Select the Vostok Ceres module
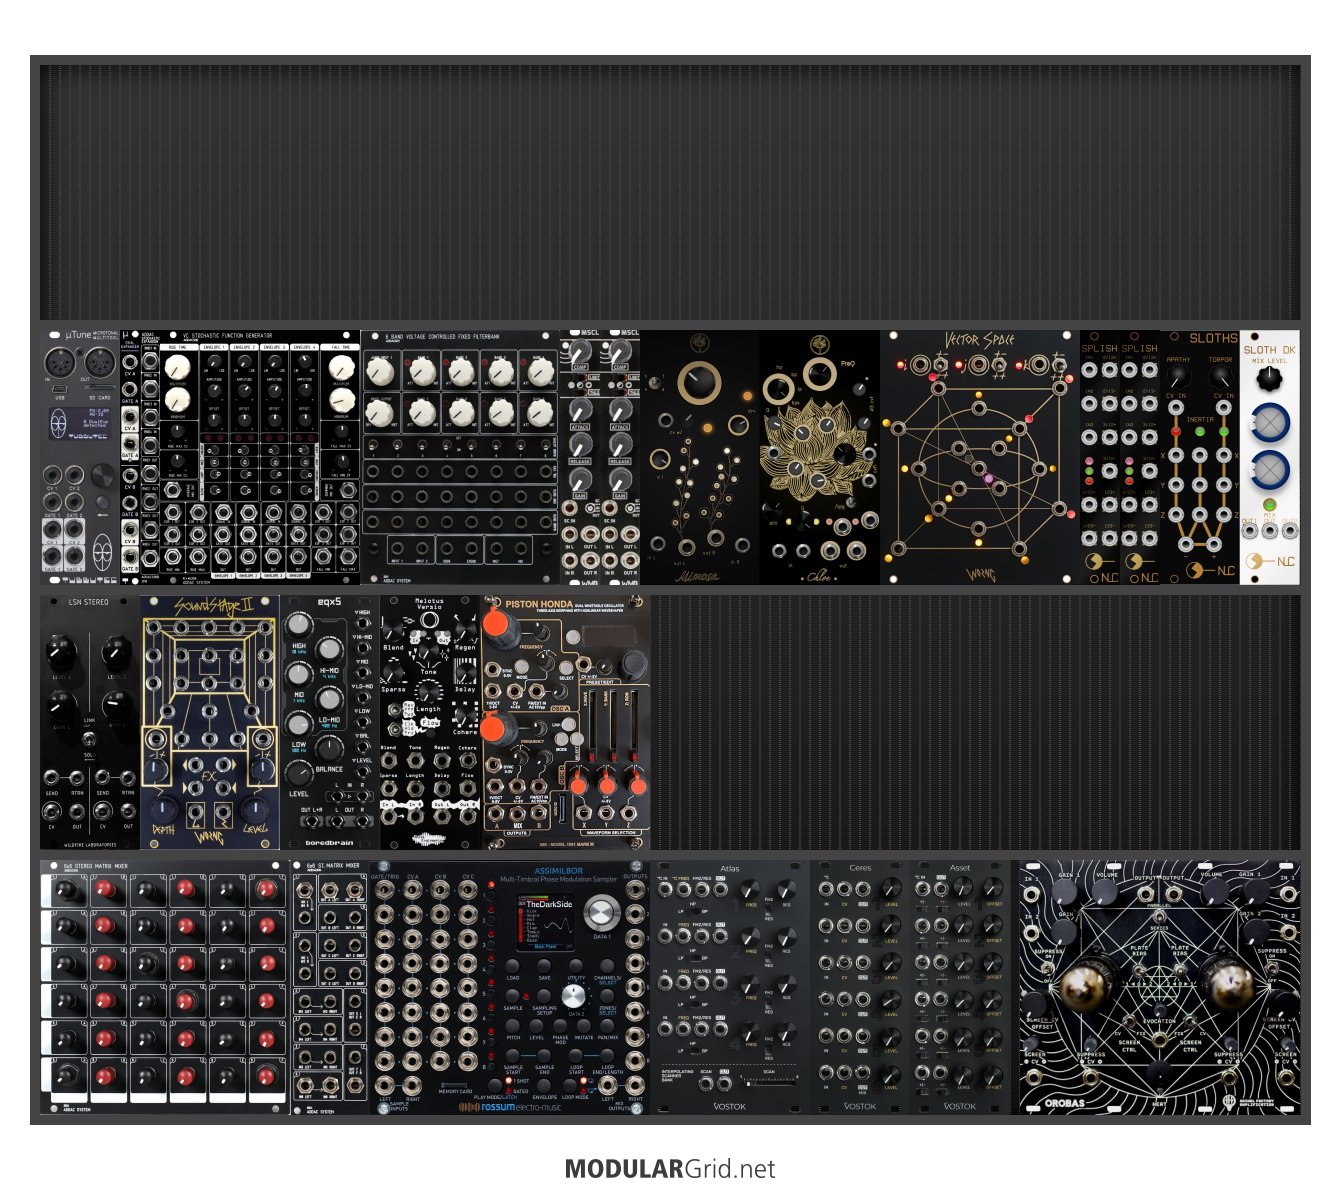The height and width of the screenshot is (1190, 1341). point(860,987)
